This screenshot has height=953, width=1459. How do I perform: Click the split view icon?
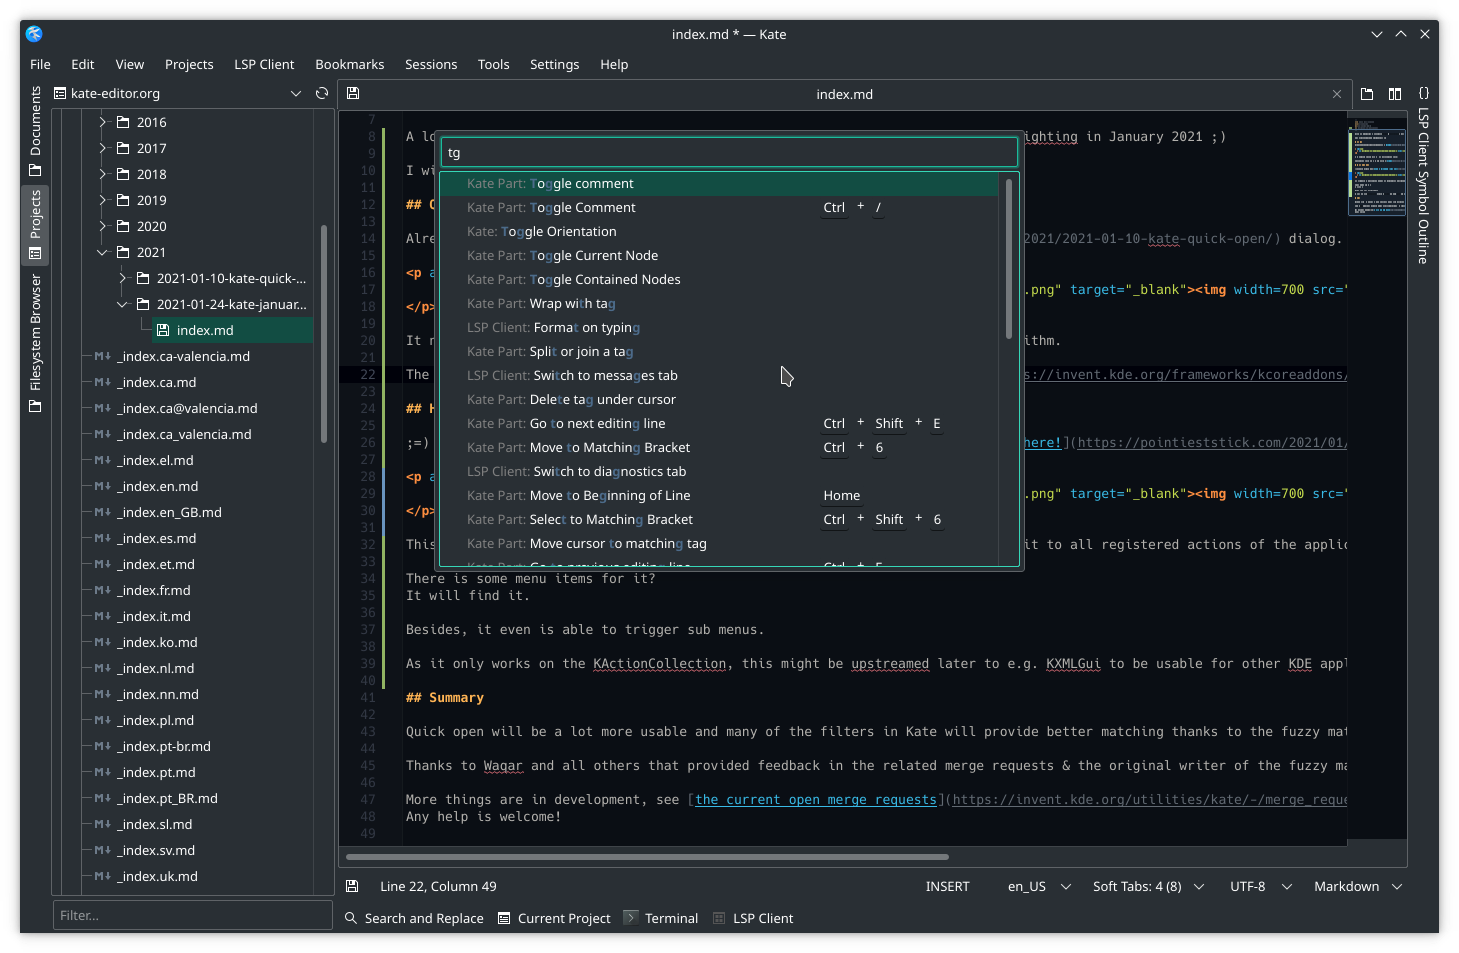[1395, 94]
